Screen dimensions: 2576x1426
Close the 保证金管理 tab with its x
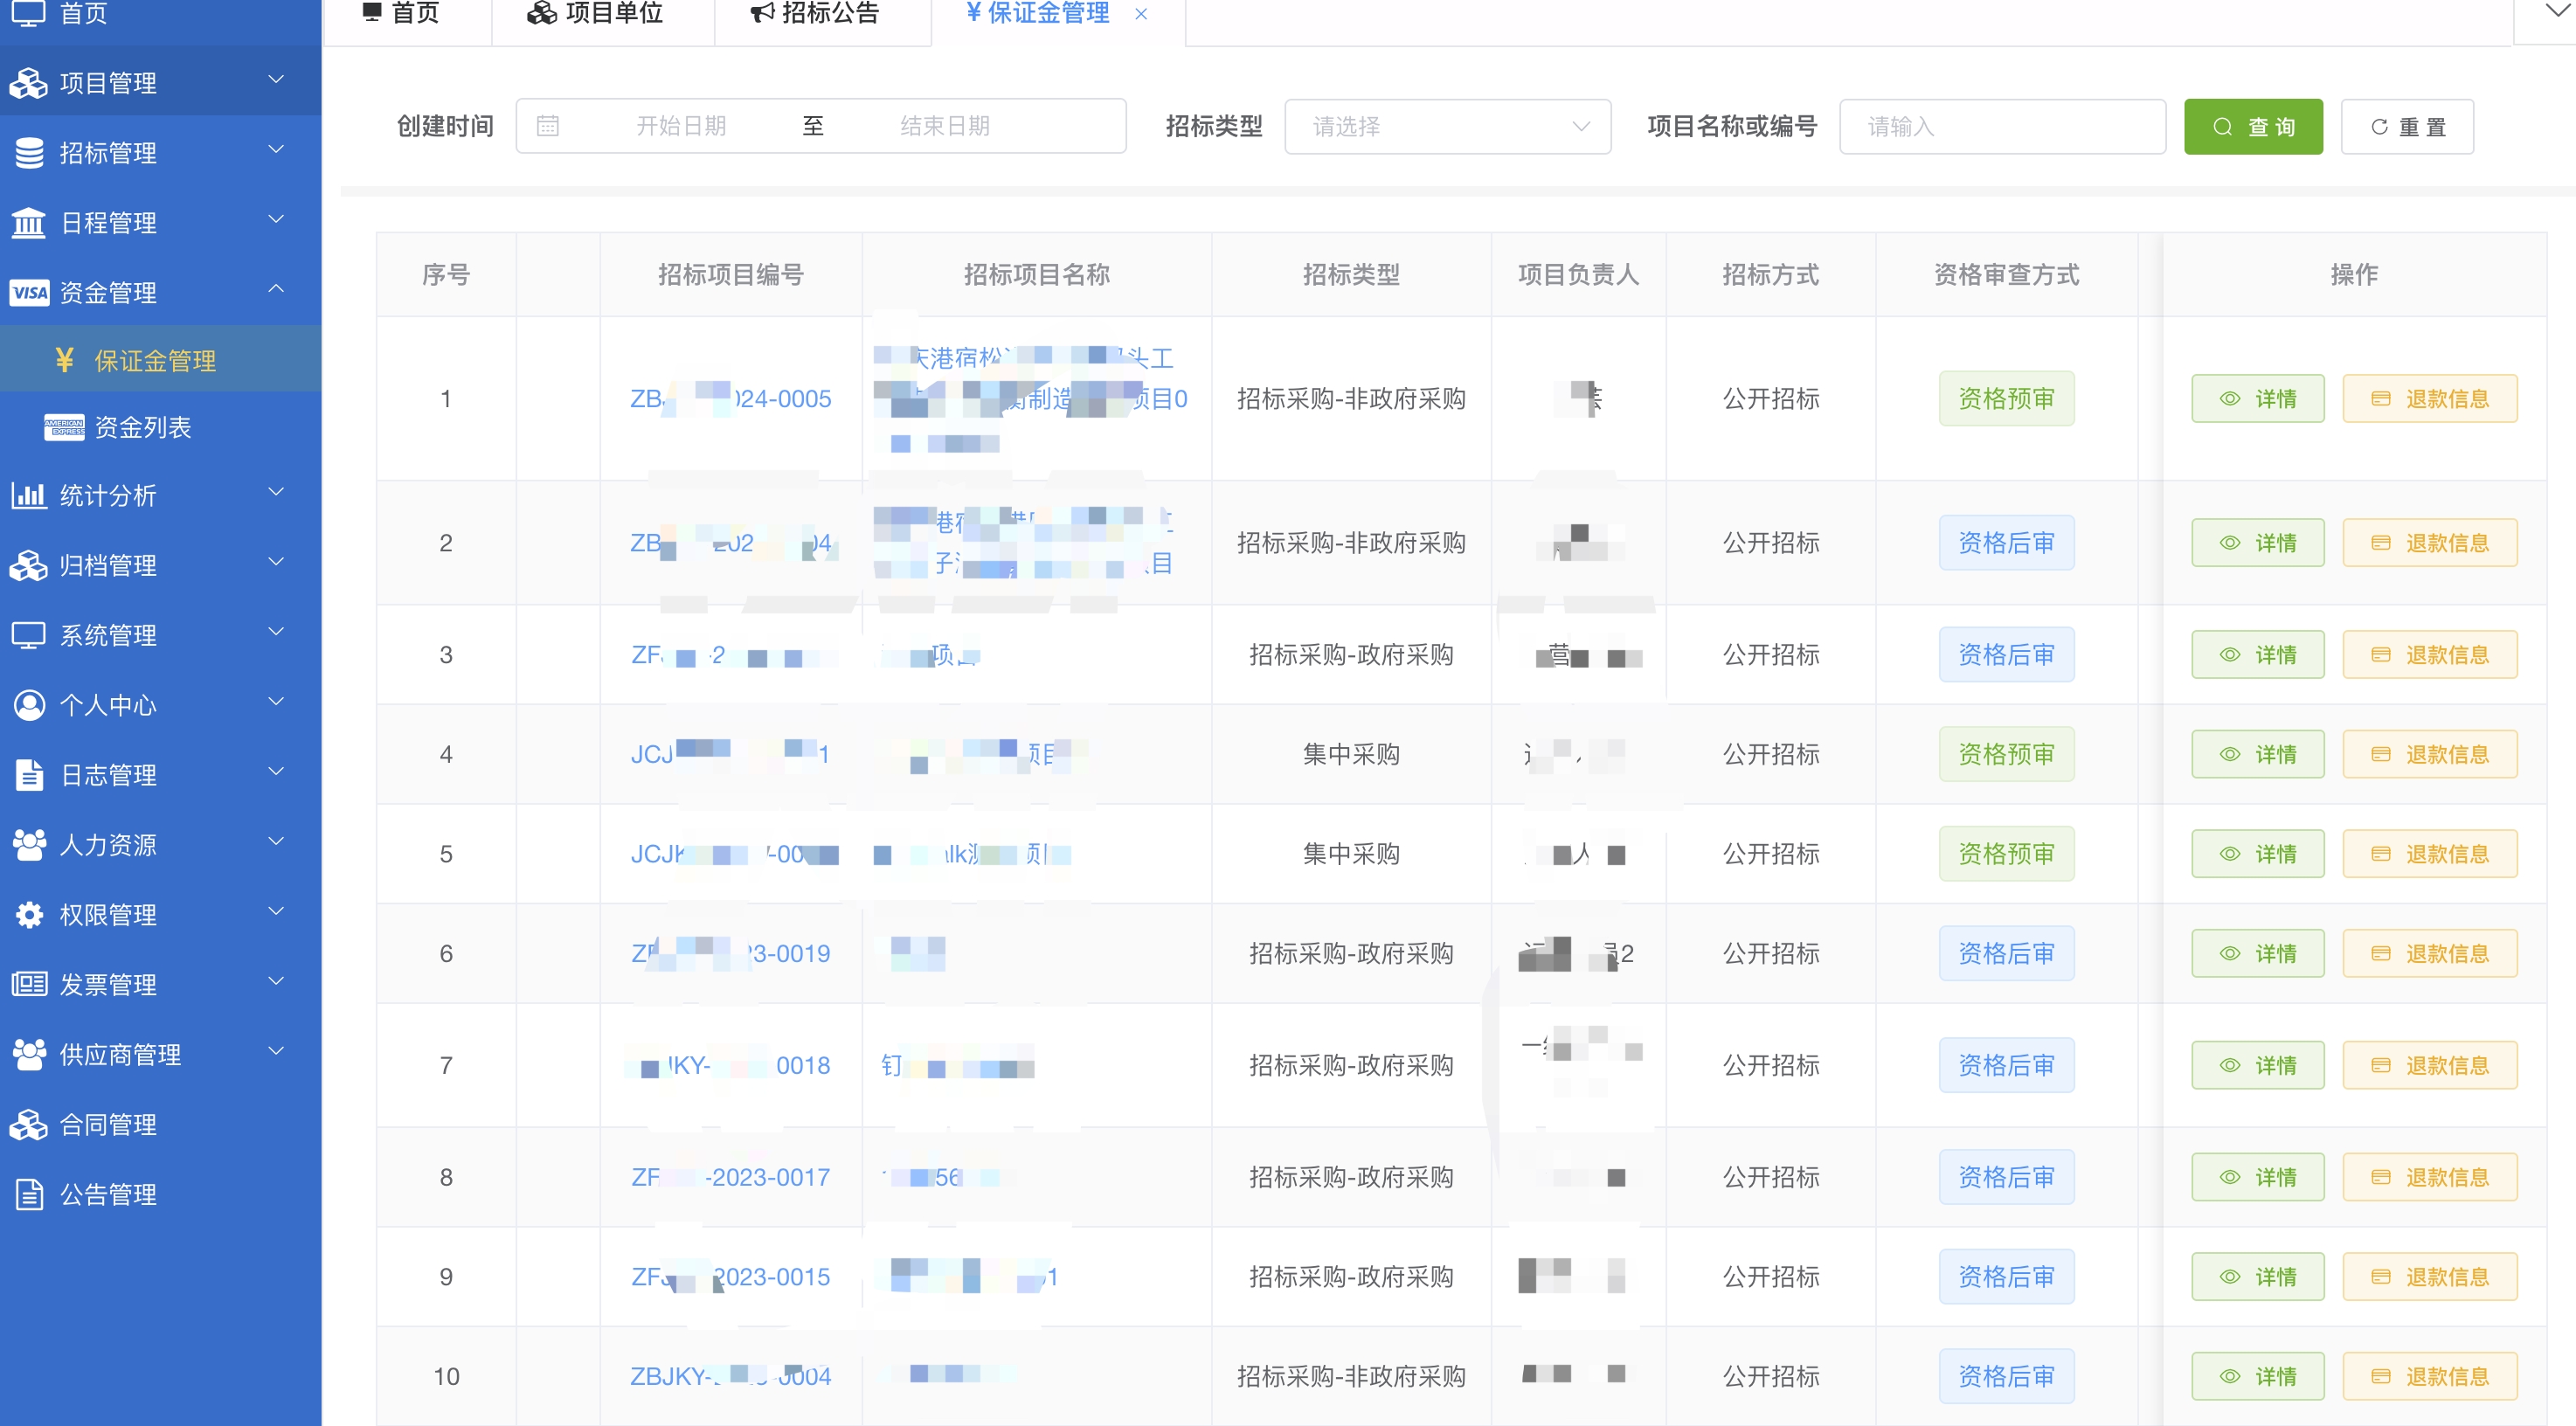point(1141,14)
